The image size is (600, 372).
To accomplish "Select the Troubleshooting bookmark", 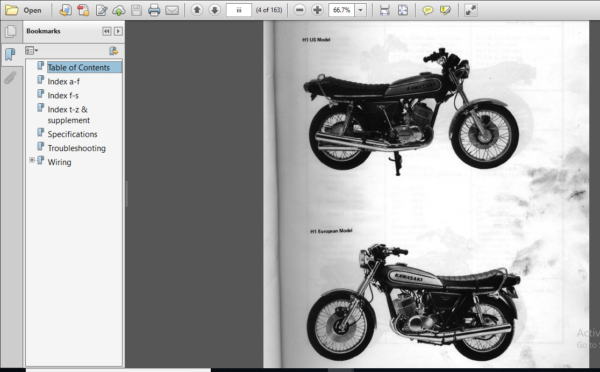I will point(77,148).
